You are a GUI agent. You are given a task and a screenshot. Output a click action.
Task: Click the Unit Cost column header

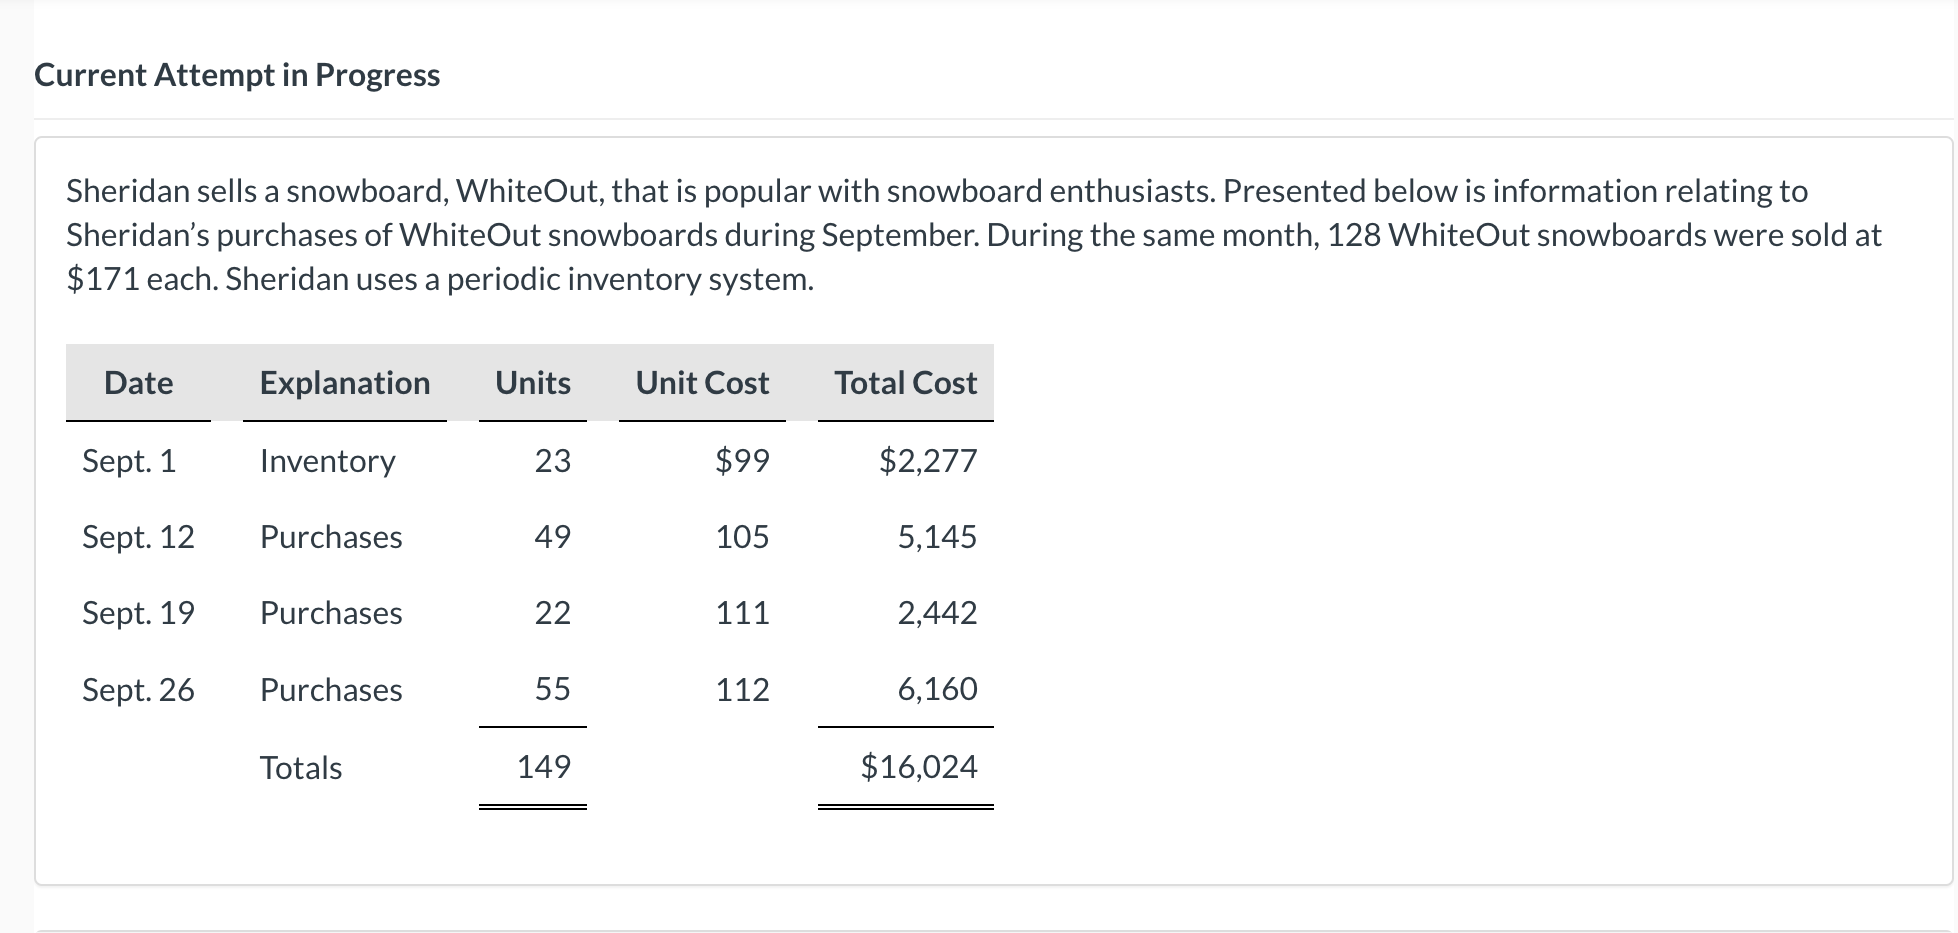(x=702, y=383)
